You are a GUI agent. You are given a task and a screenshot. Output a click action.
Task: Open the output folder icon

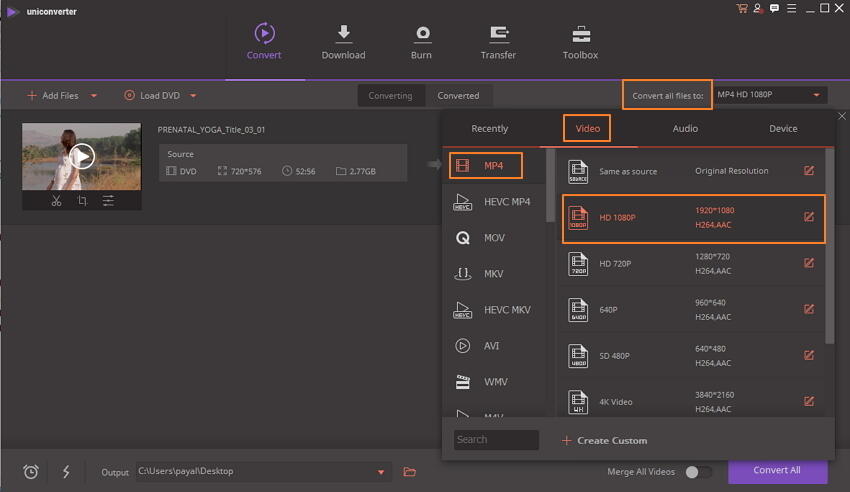coord(410,472)
